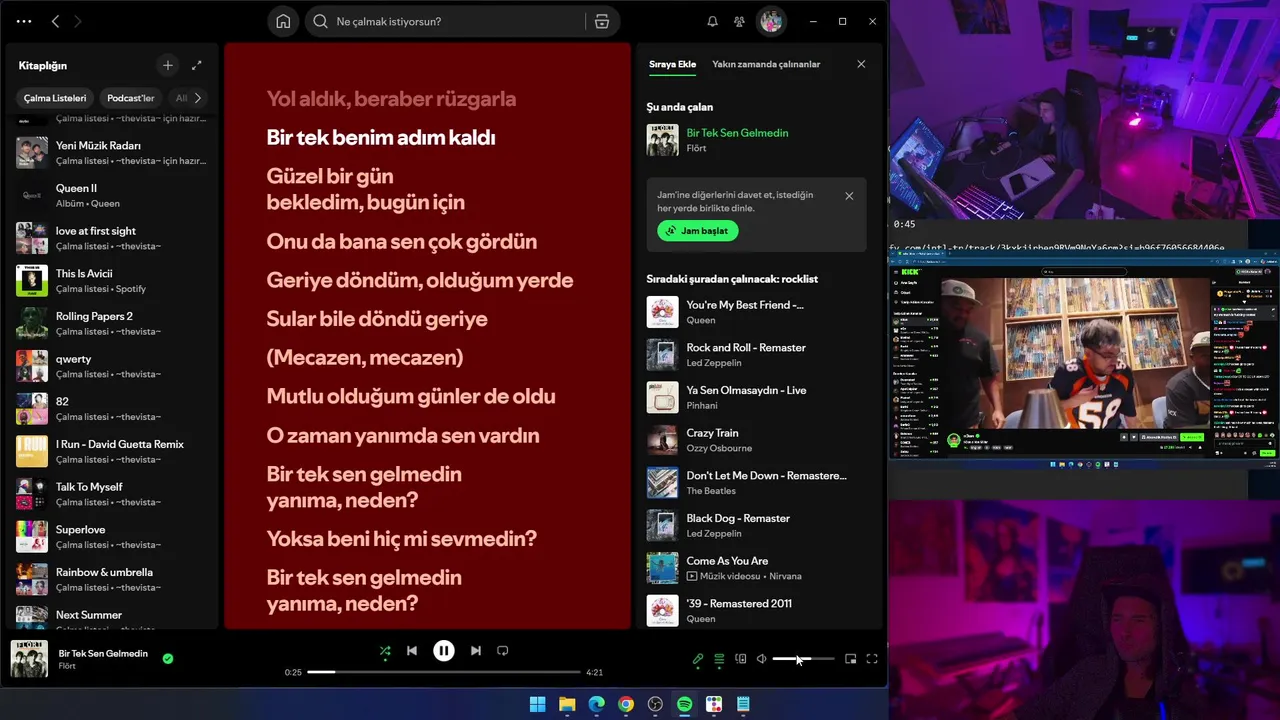Open the playlist named 82
Viewport: 1280px width, 720px height.
(x=112, y=409)
